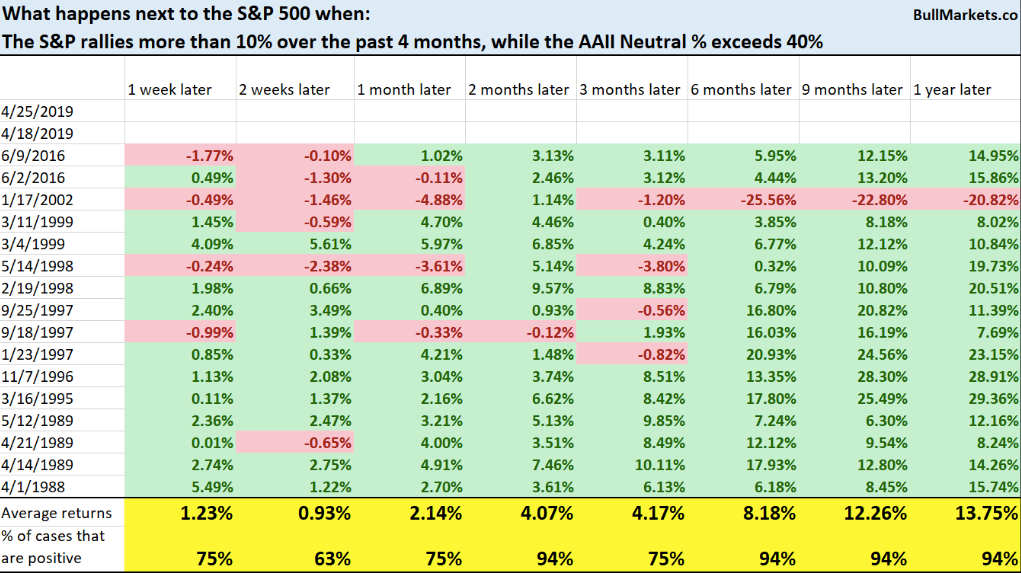Select the '1 year later' column header

[x=952, y=89]
